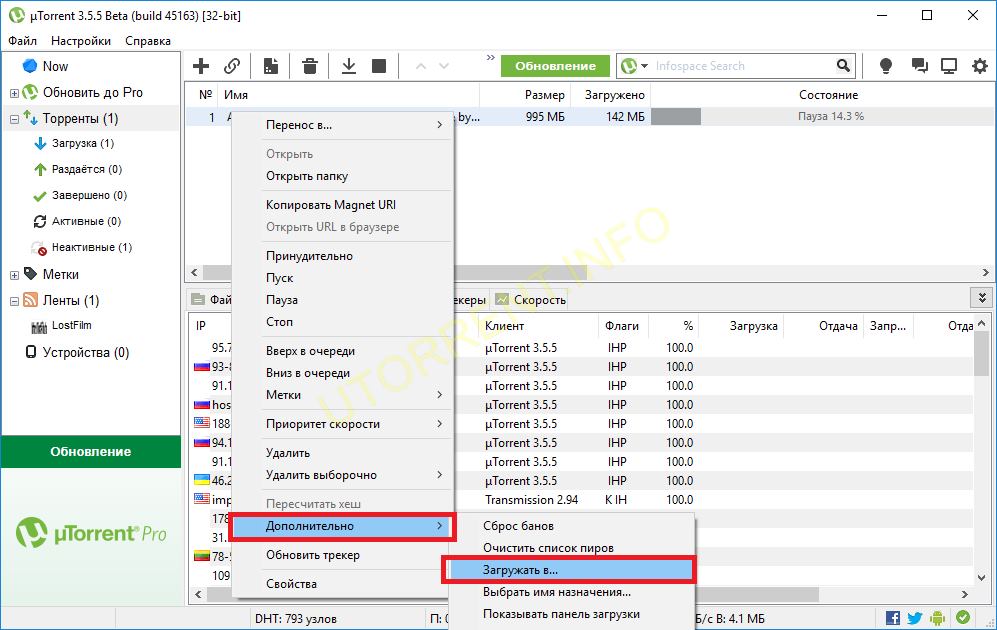
Task: Open Удалить выборочно submenu
Action: [343, 475]
